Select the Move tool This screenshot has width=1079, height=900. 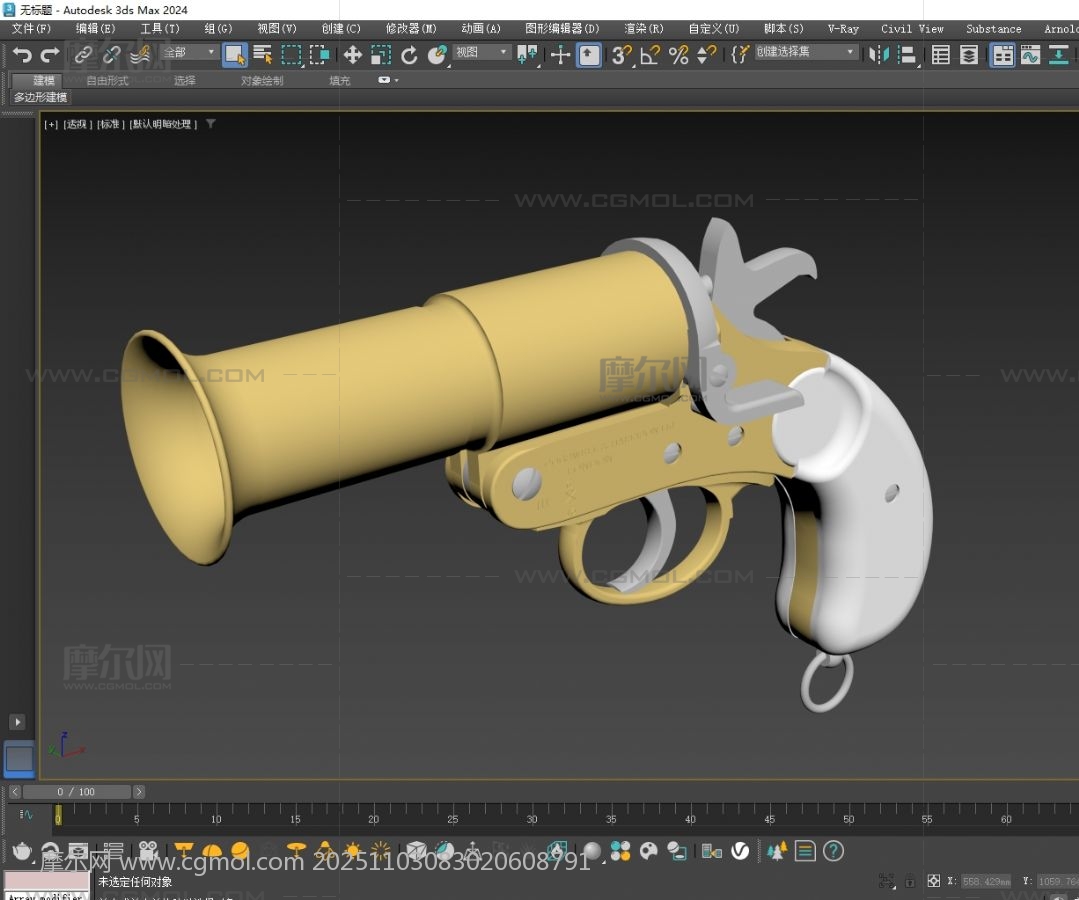pos(352,55)
